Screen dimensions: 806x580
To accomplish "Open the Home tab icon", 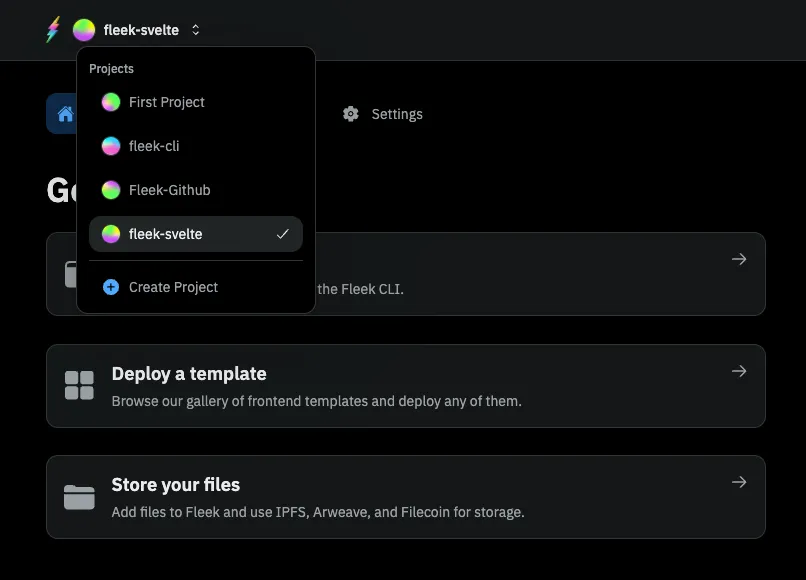I will point(64,114).
